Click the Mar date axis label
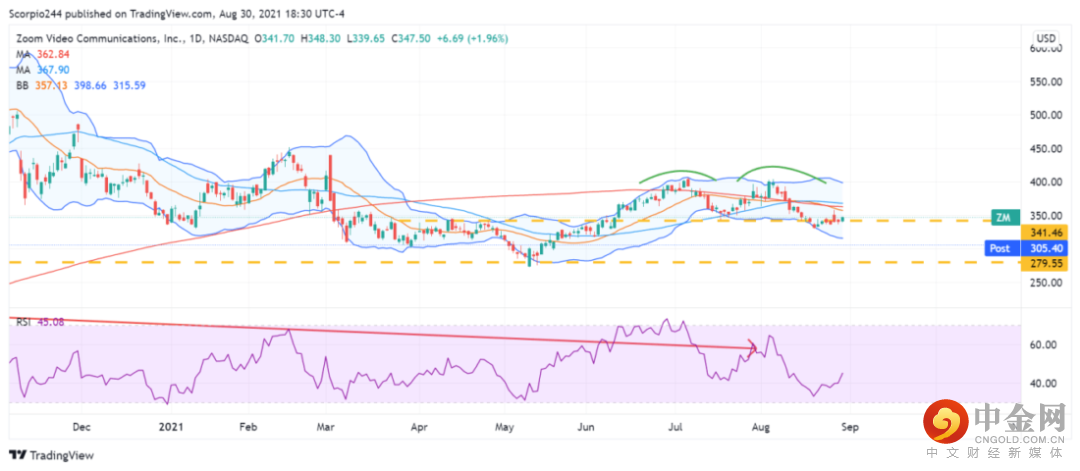 [x=326, y=427]
